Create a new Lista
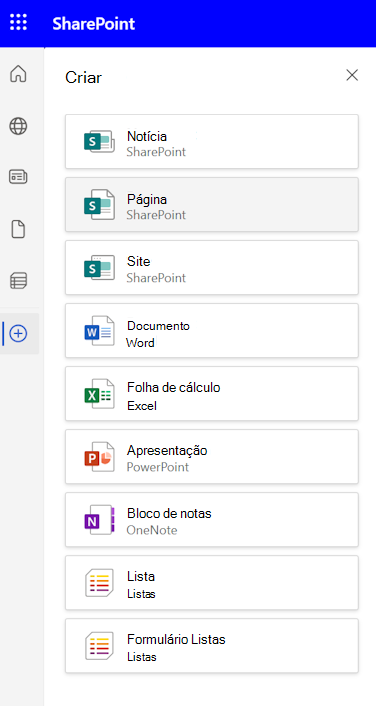The height and width of the screenshot is (706, 376). tap(212, 583)
